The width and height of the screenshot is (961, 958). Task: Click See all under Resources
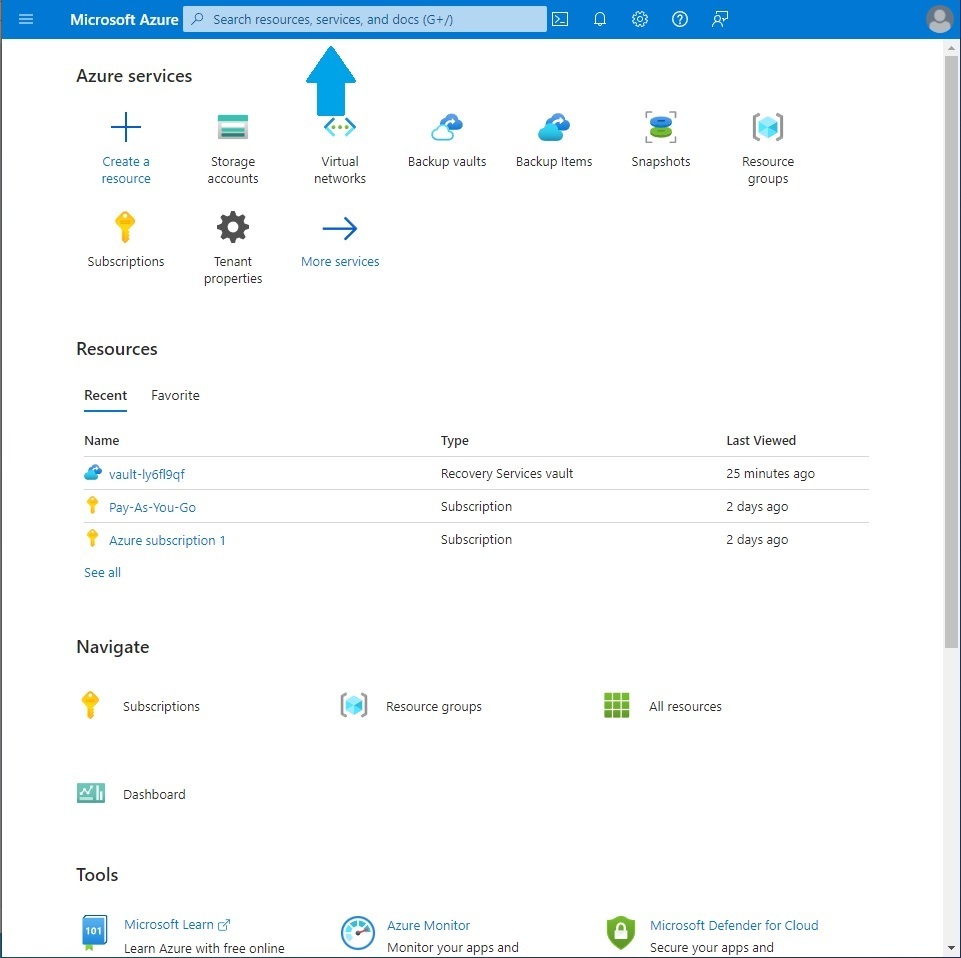102,572
